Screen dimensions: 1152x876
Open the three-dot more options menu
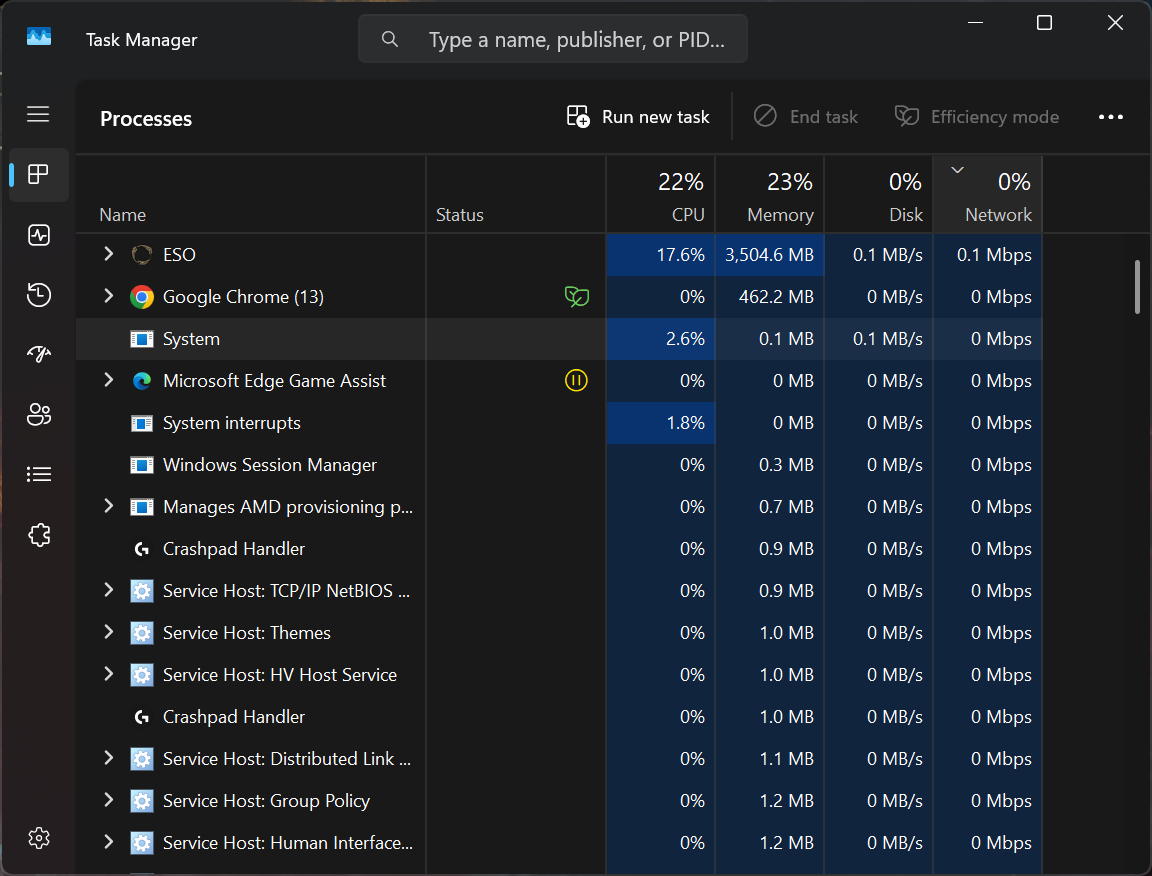tap(1110, 117)
